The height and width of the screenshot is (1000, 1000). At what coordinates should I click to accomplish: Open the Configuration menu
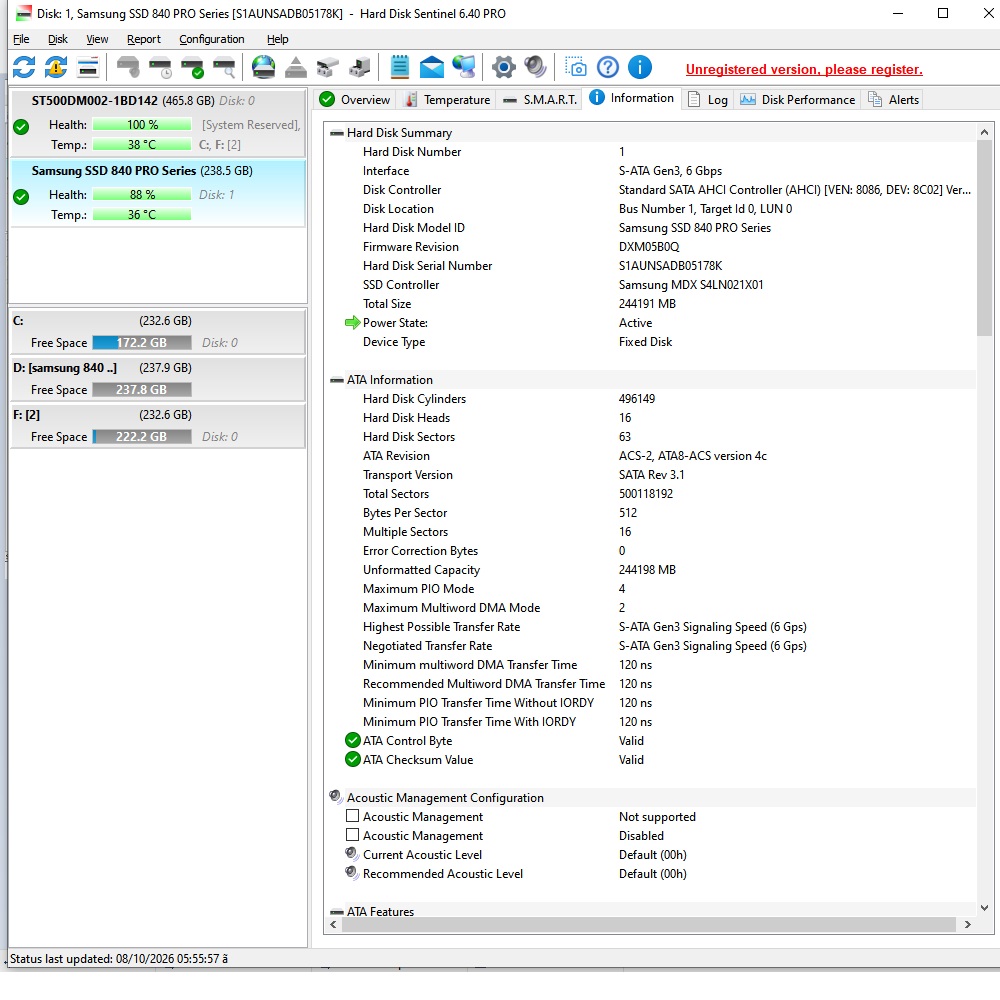[212, 39]
